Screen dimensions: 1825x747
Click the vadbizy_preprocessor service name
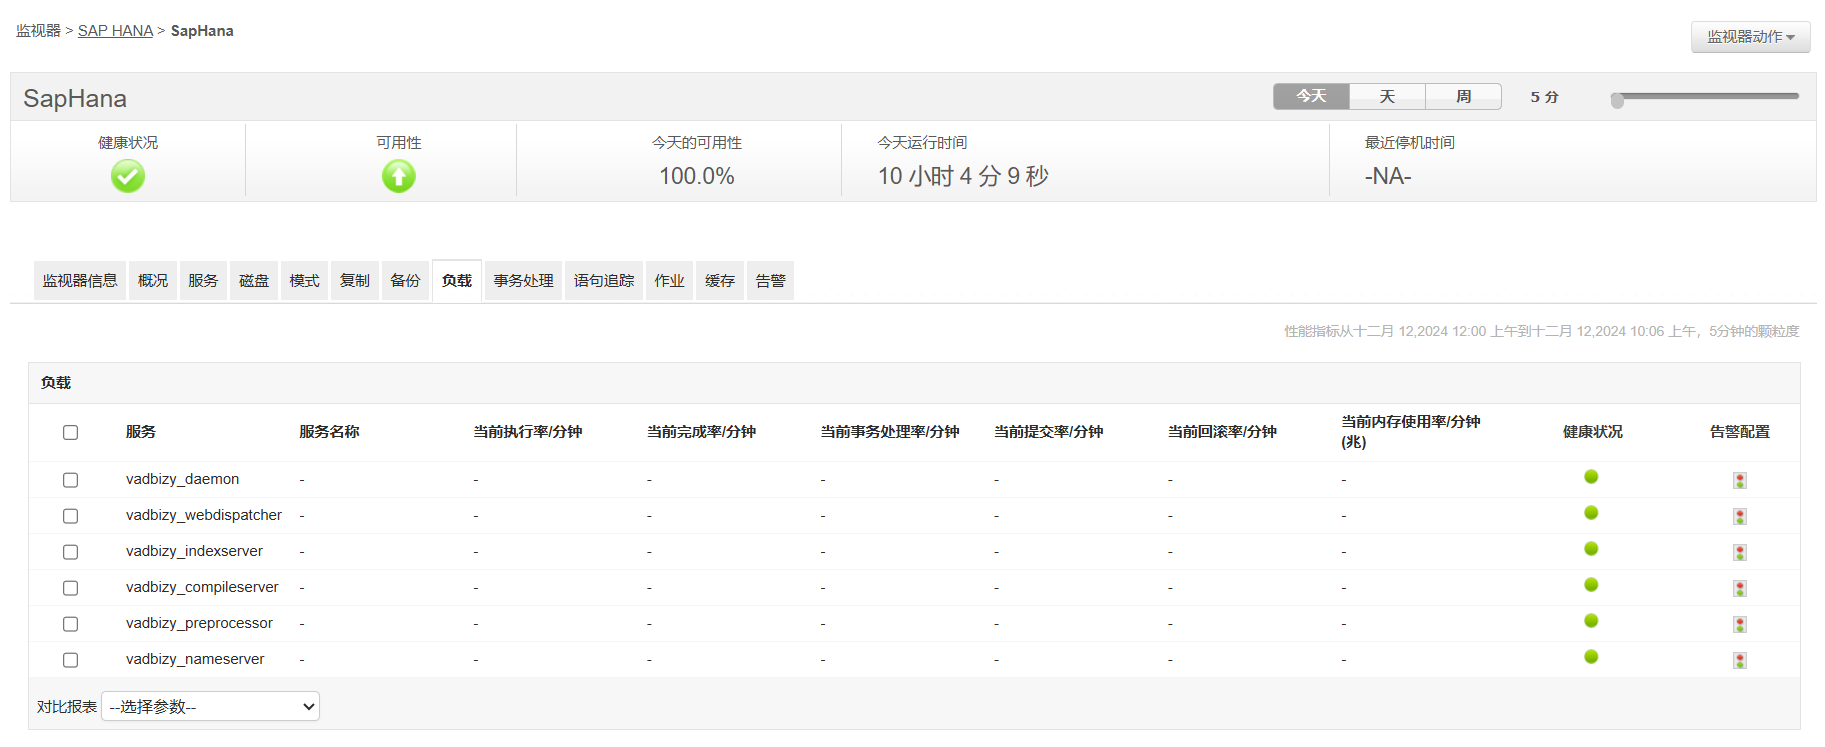point(199,623)
